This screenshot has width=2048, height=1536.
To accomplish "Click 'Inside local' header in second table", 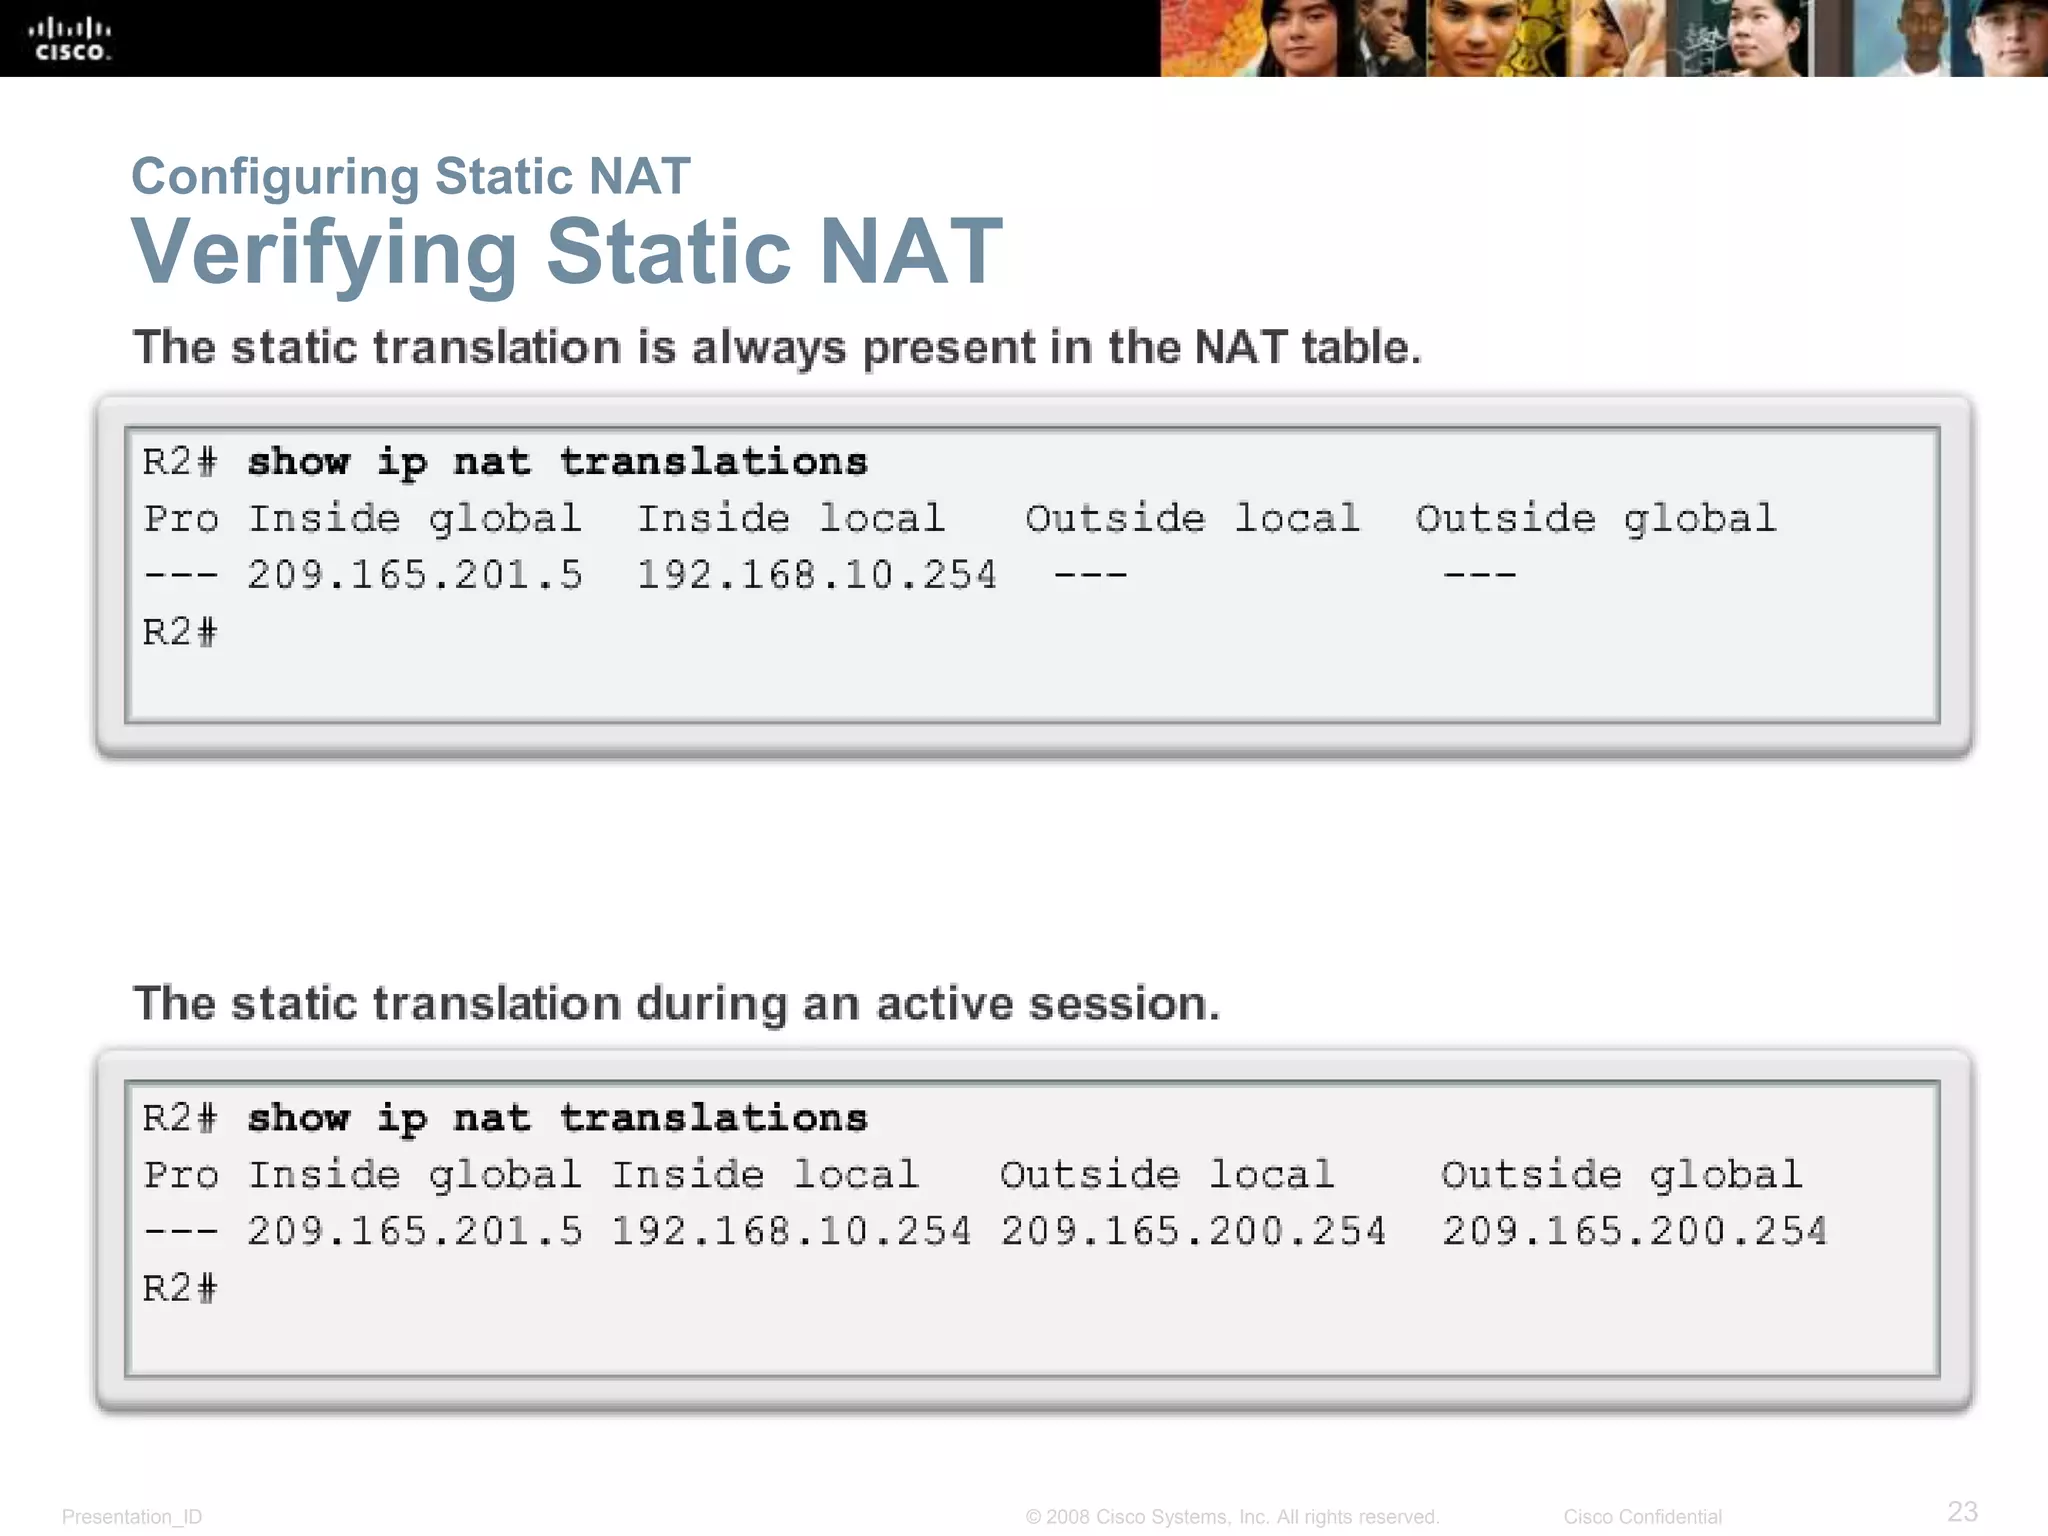I will coord(765,1174).
